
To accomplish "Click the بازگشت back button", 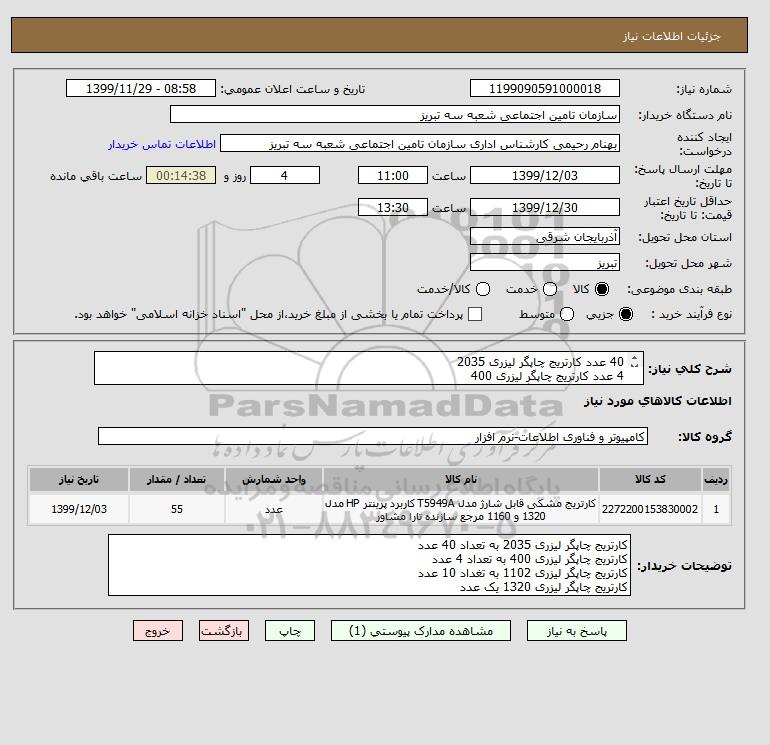I will (x=224, y=631).
